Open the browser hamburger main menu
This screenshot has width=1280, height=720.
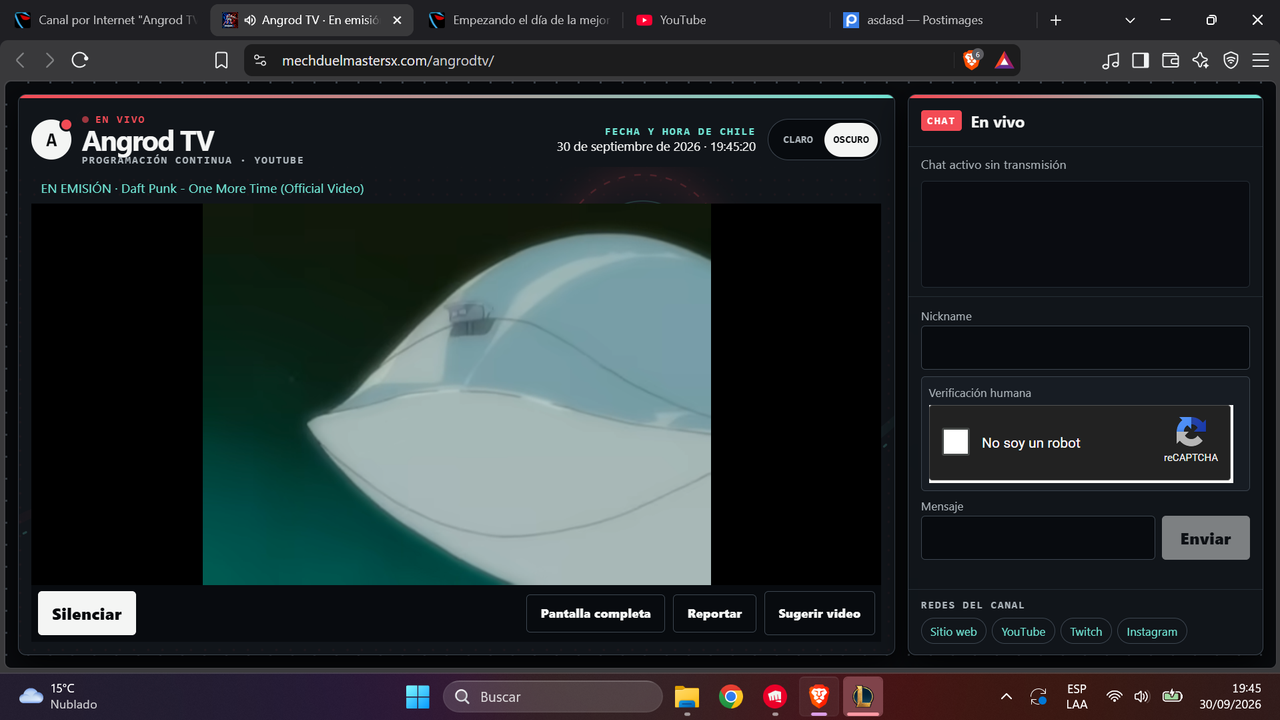pyautogui.click(x=1261, y=60)
